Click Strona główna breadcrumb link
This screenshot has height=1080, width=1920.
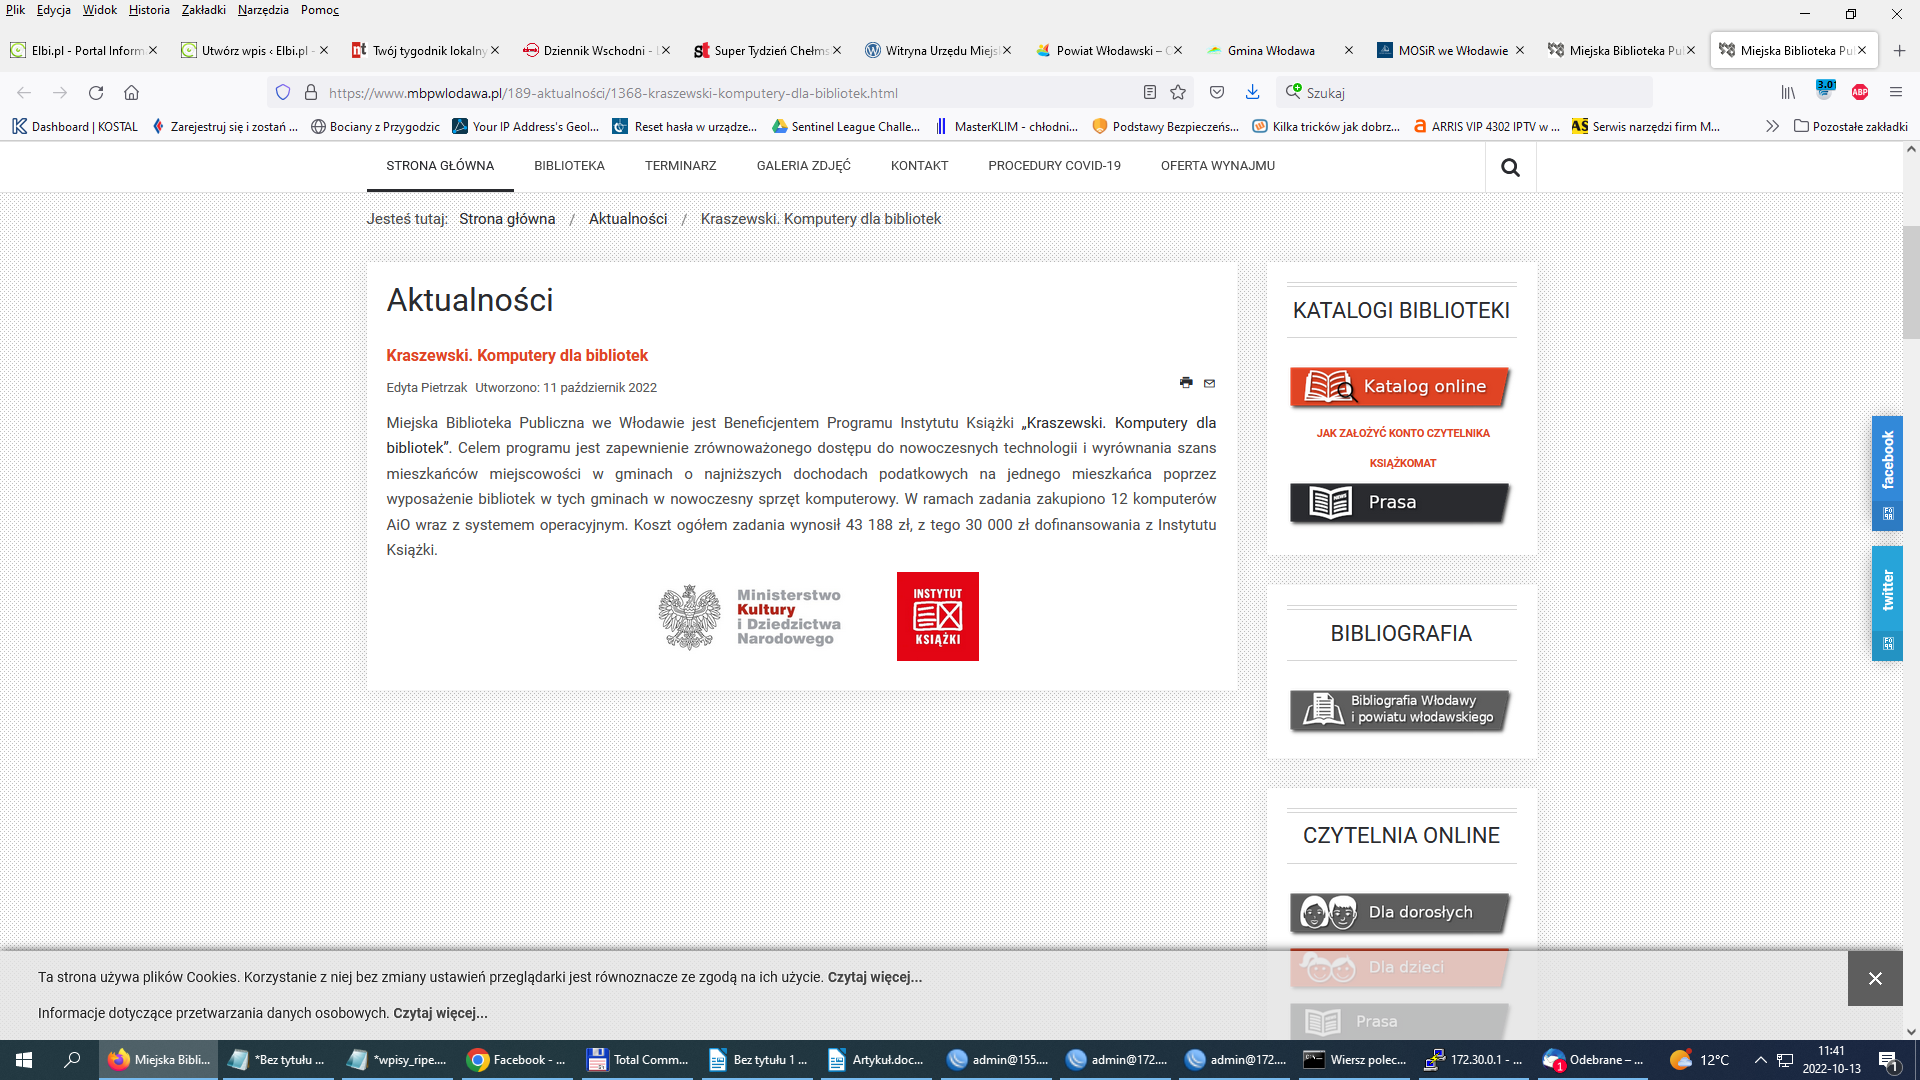click(507, 219)
